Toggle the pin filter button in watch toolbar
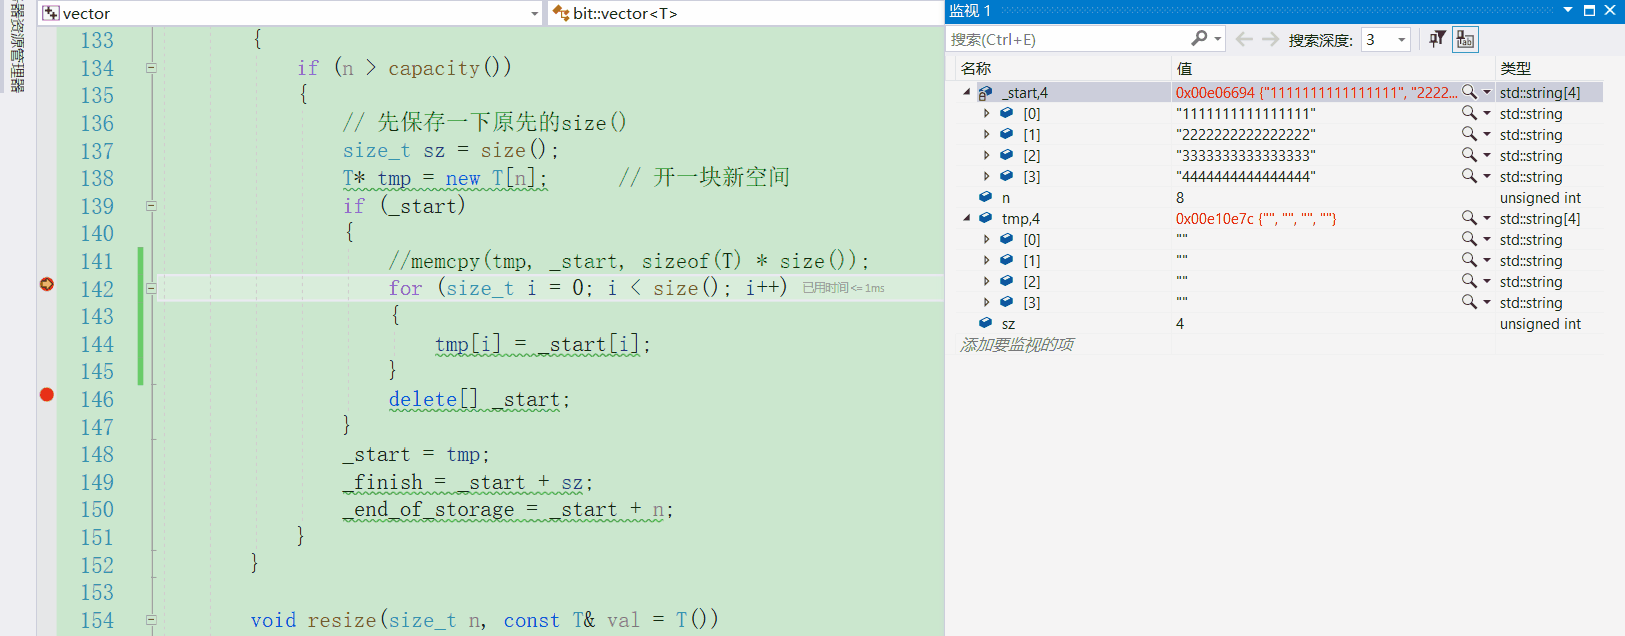This screenshot has height=636, width=1625. pos(1437,39)
